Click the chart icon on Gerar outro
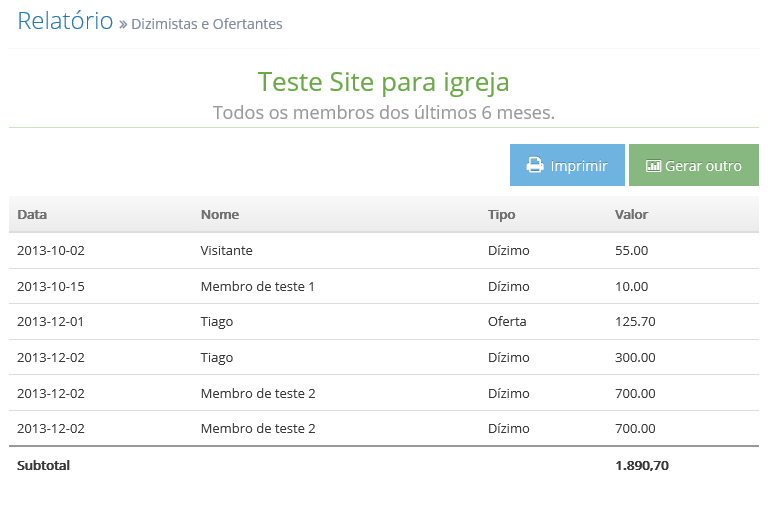 (x=653, y=166)
